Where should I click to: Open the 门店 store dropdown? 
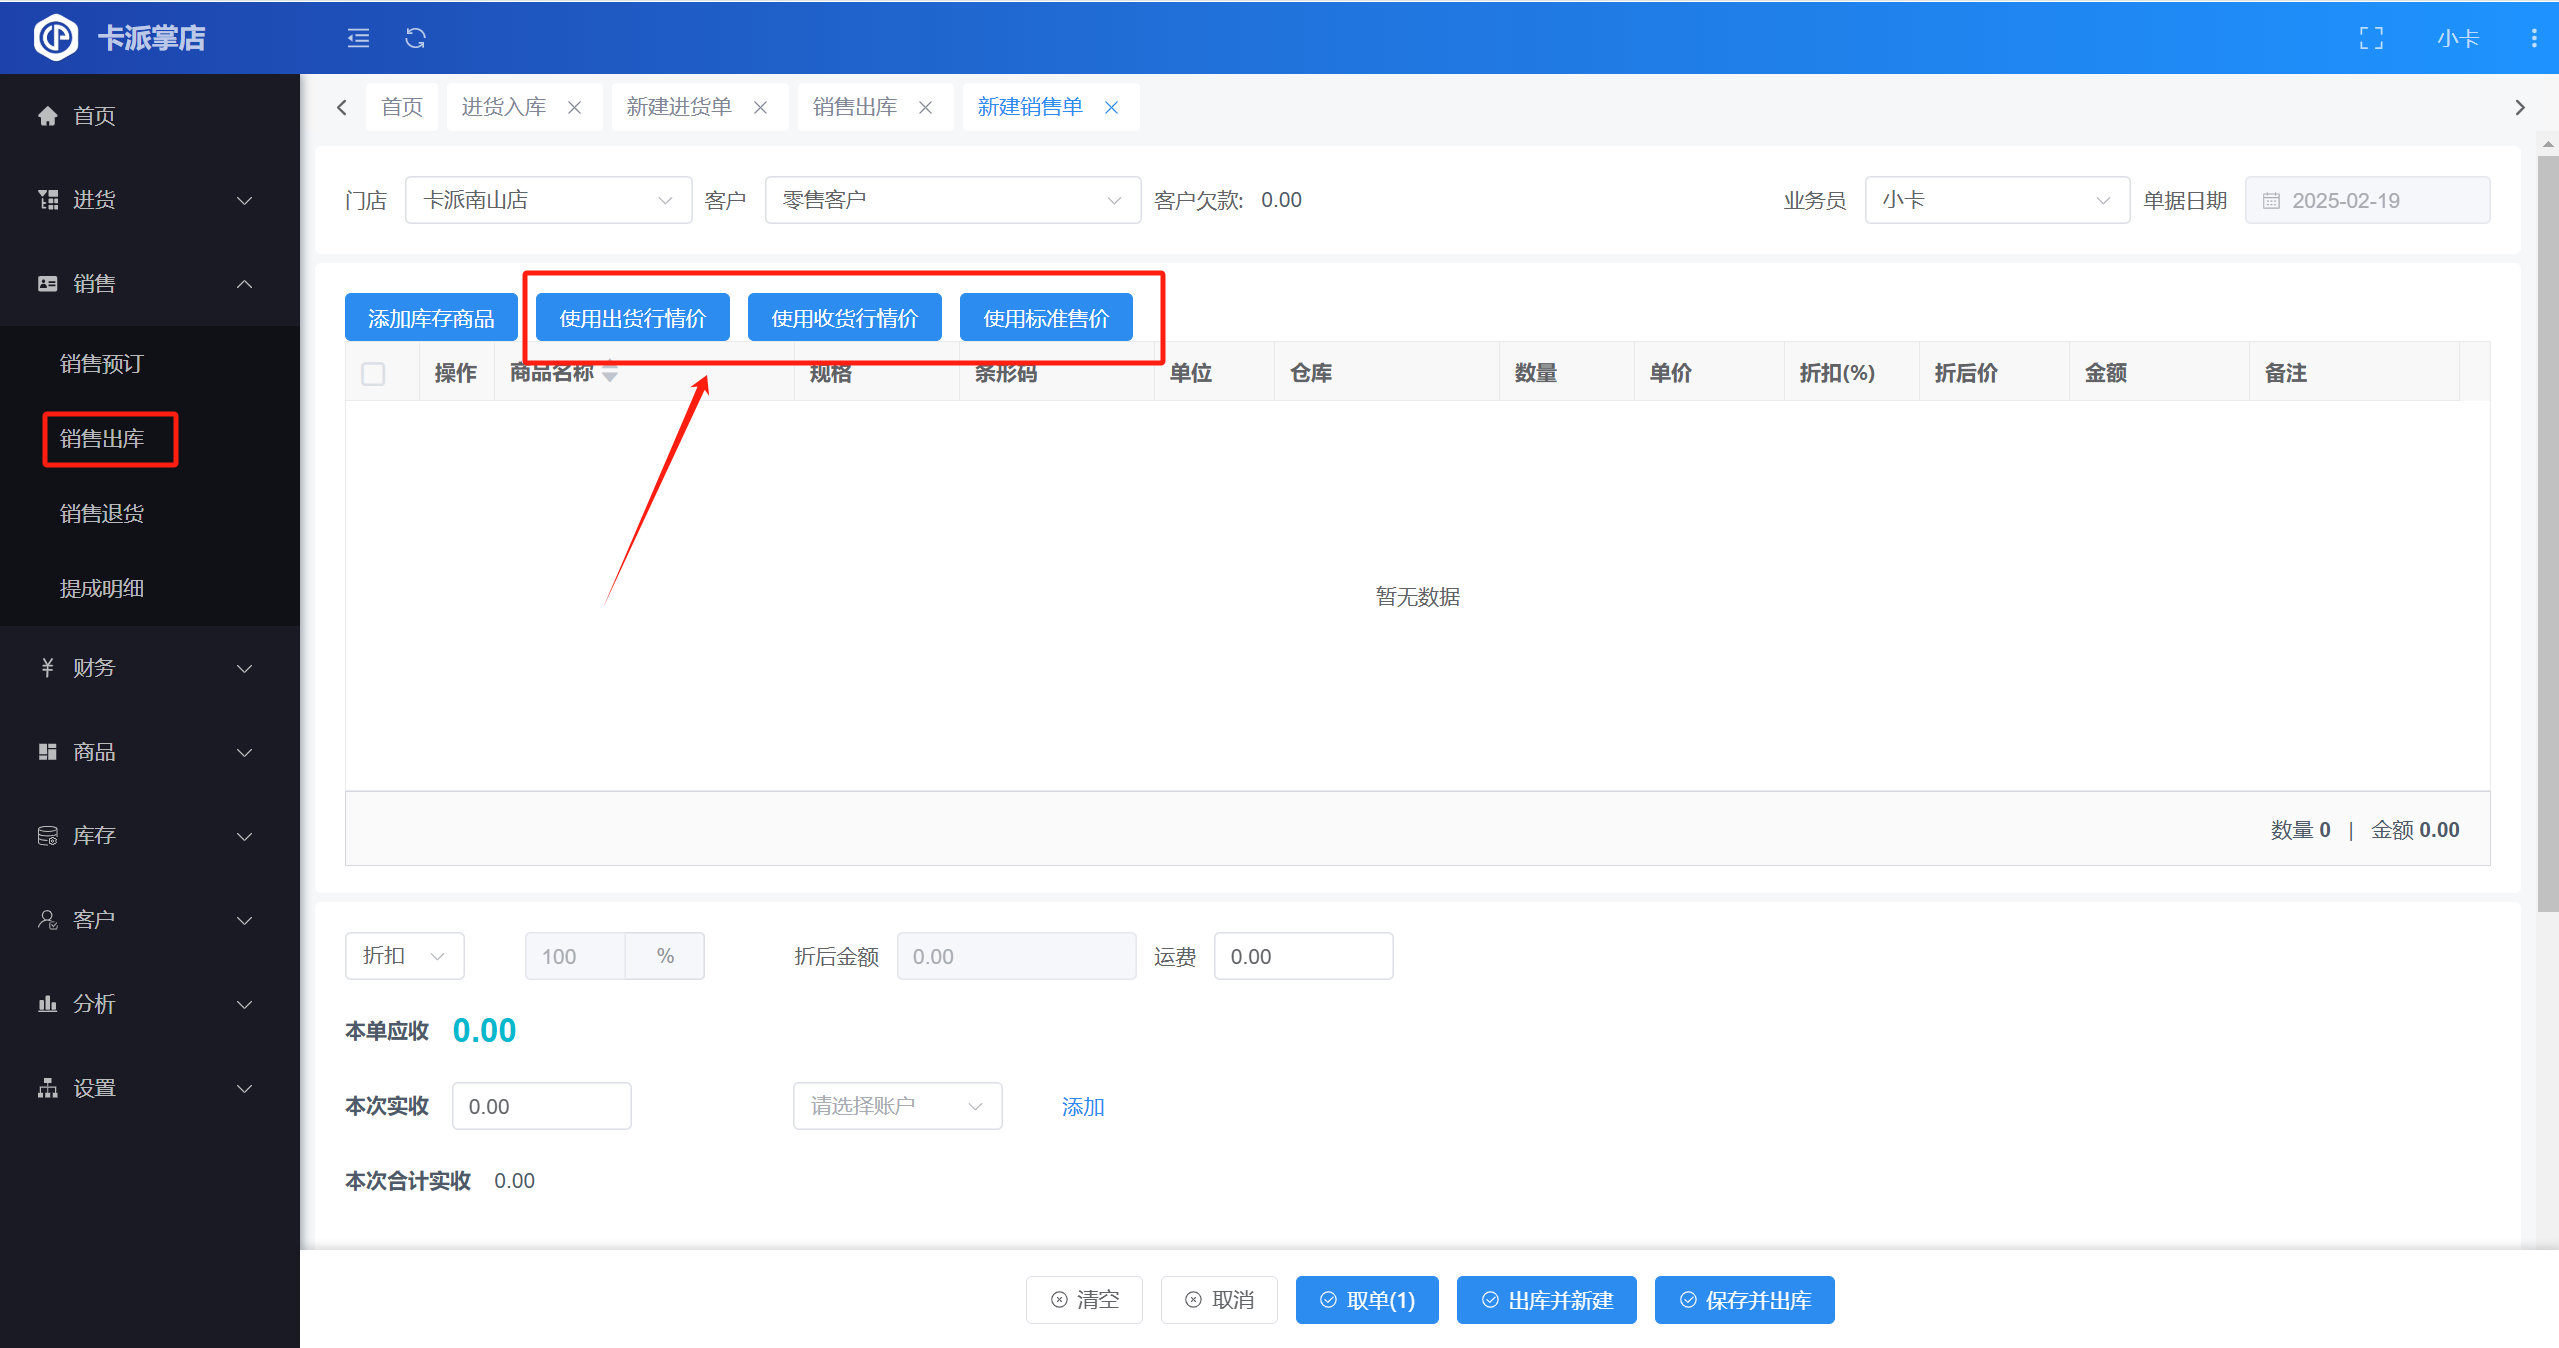[548, 200]
